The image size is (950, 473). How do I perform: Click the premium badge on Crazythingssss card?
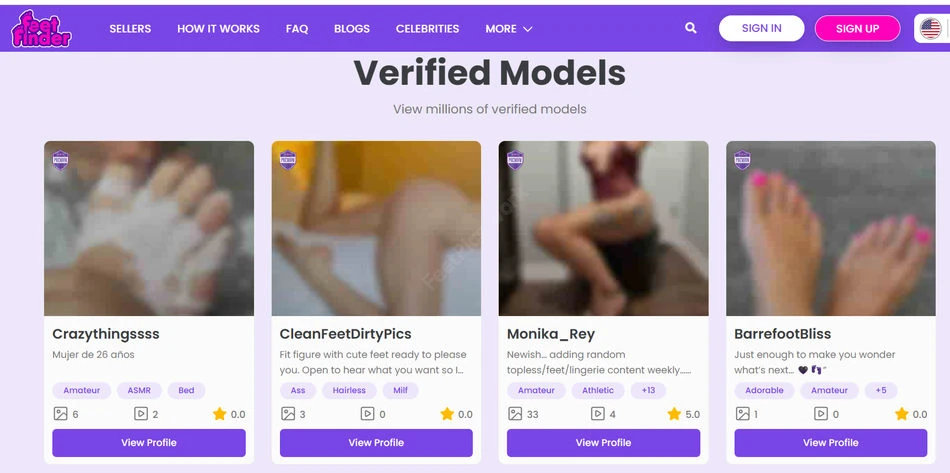point(60,160)
